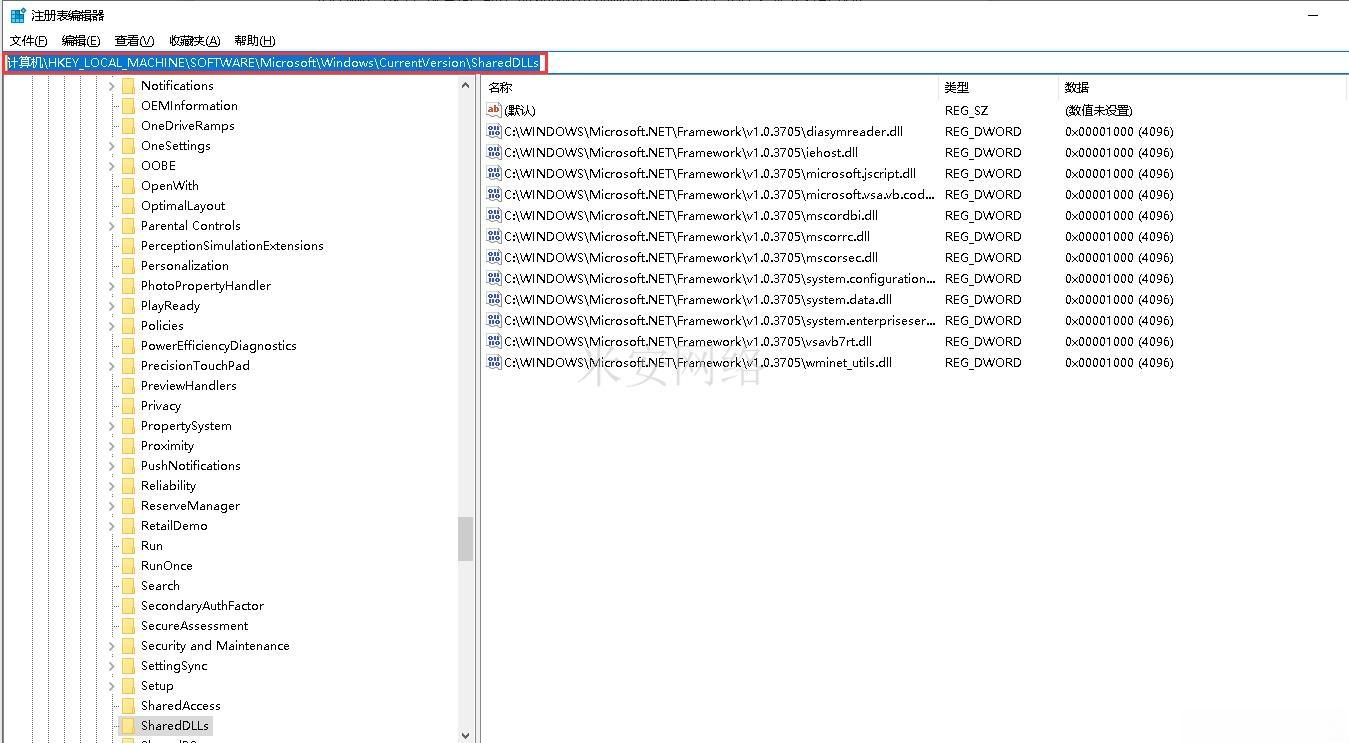The width and height of the screenshot is (1349, 743).
Task: Open the 收藏夹(A) menu
Action: (x=195, y=40)
